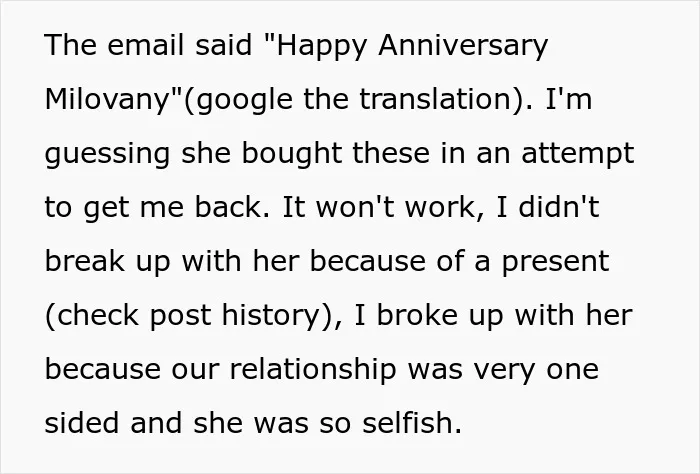The image size is (700, 474).
Task: Click the word "email" in the opening sentence
Action: coord(146,45)
